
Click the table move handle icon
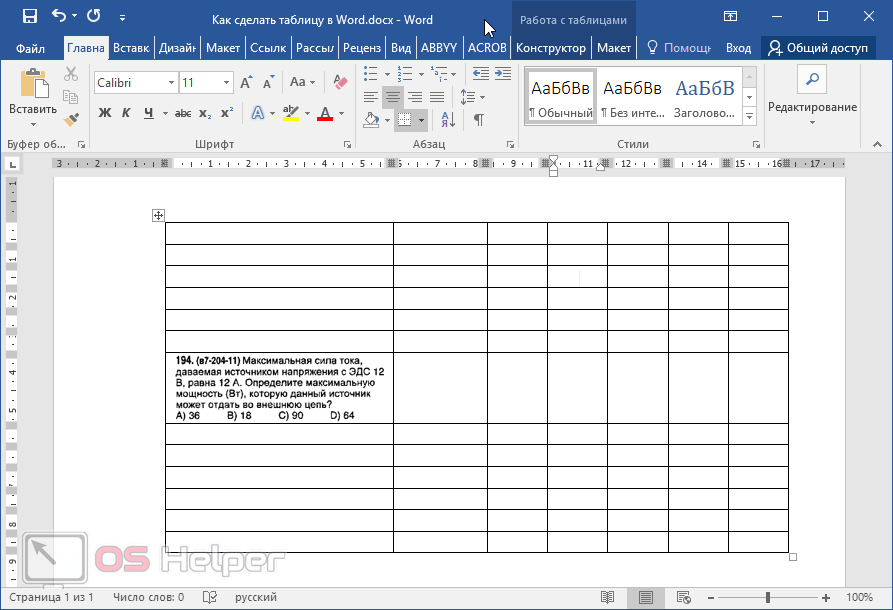[x=158, y=215]
